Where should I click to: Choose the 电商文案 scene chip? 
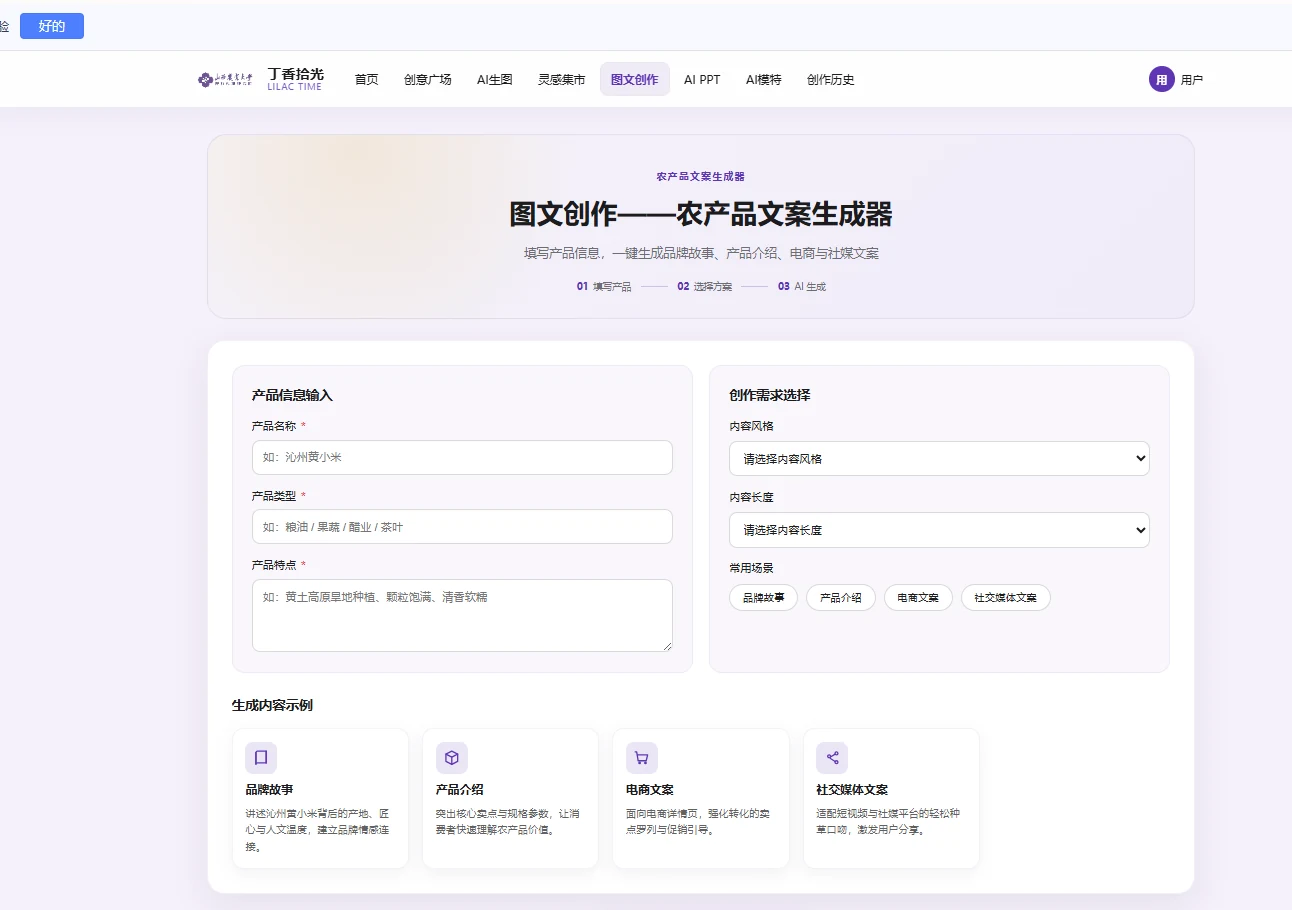[918, 598]
